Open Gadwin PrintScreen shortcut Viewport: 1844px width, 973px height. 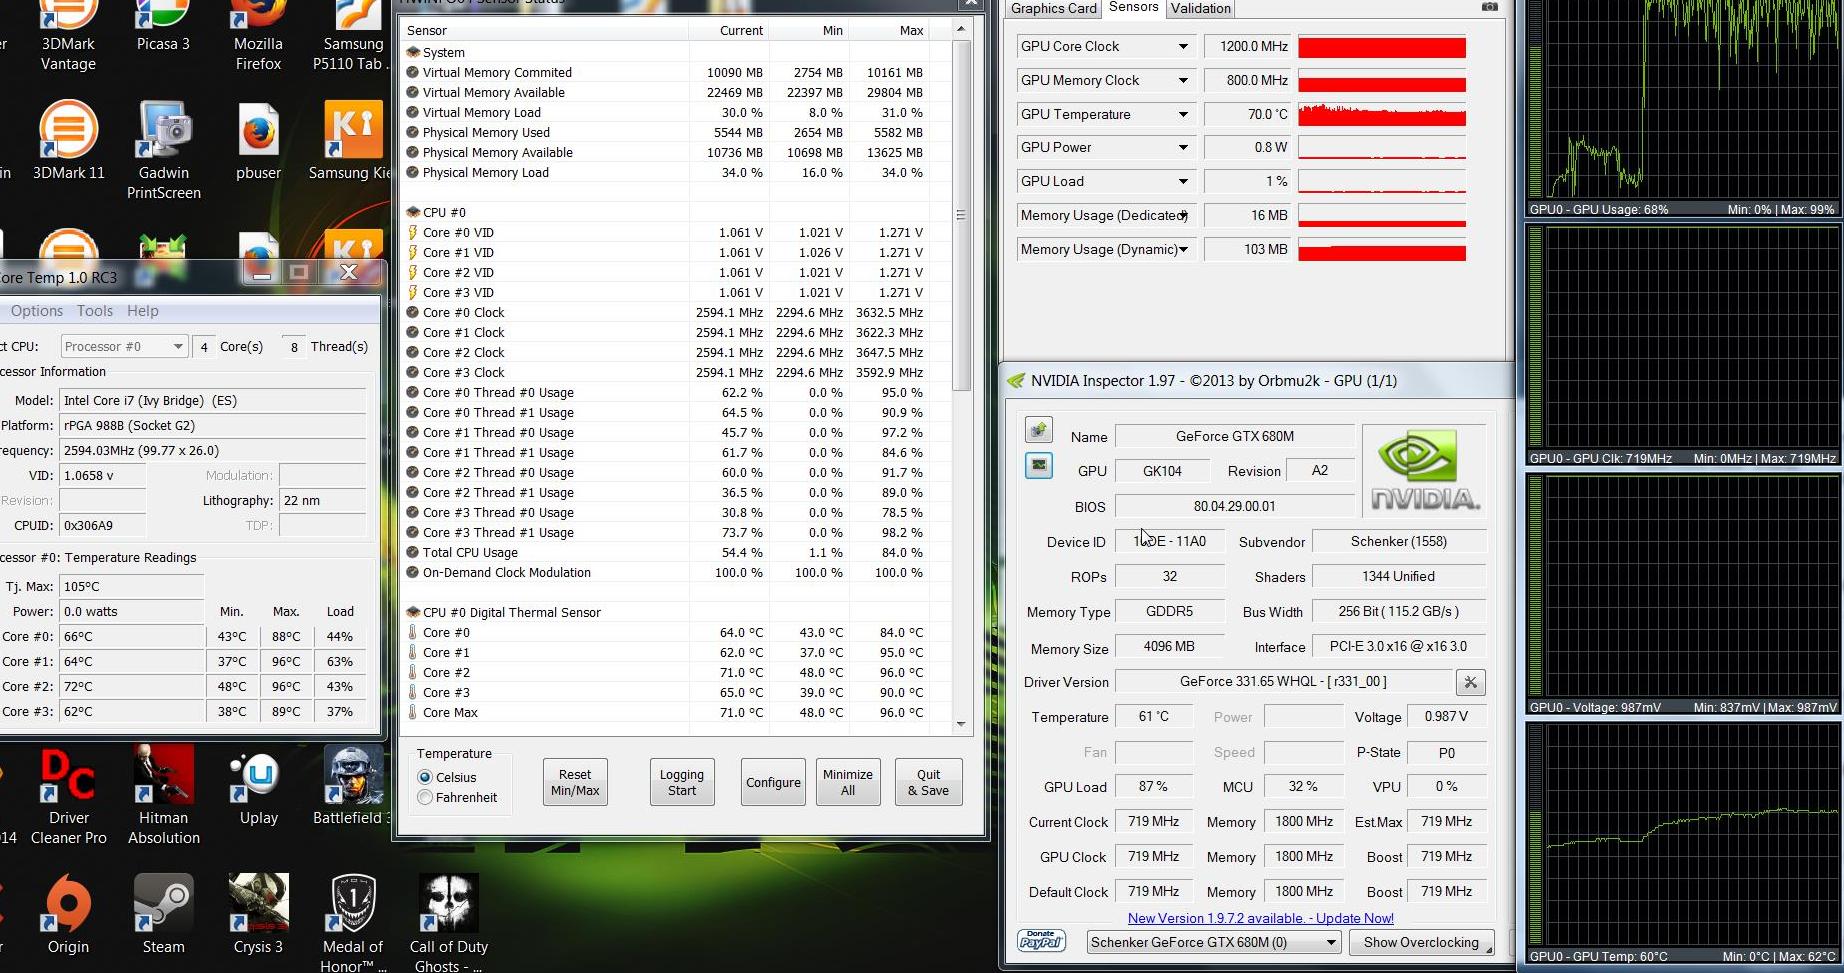(x=163, y=151)
